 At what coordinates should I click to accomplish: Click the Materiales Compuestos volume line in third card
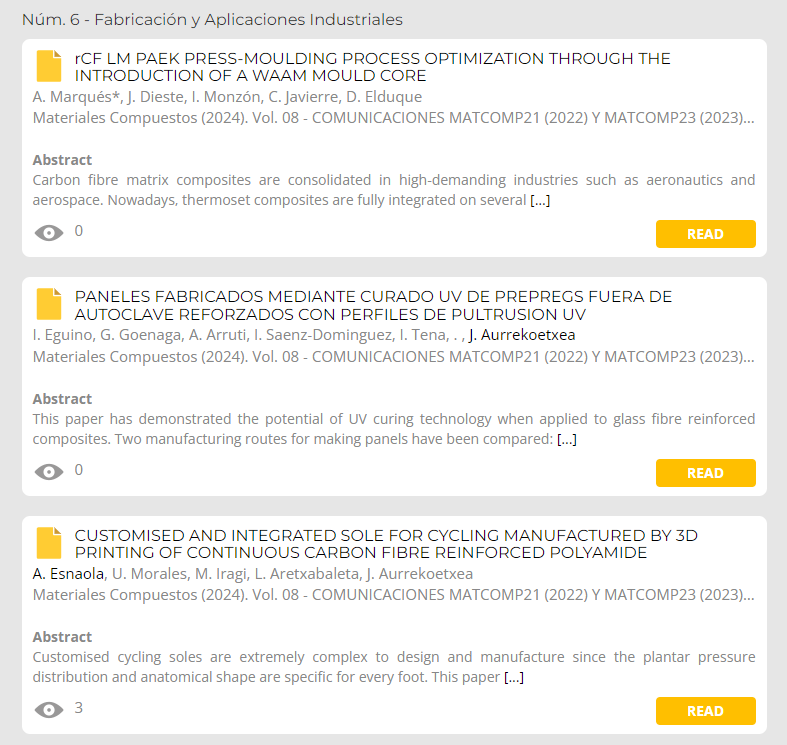[394, 595]
